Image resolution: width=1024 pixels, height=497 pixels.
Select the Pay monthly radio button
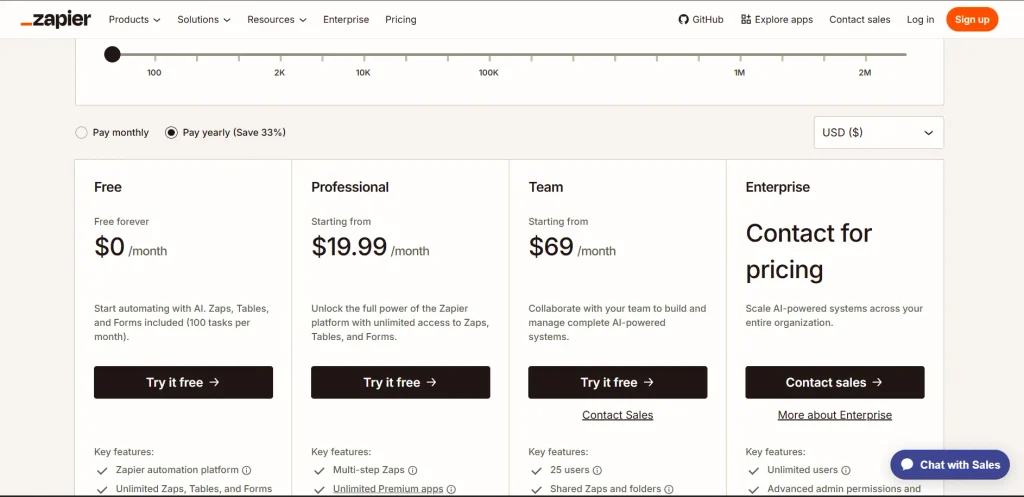[x=82, y=133]
